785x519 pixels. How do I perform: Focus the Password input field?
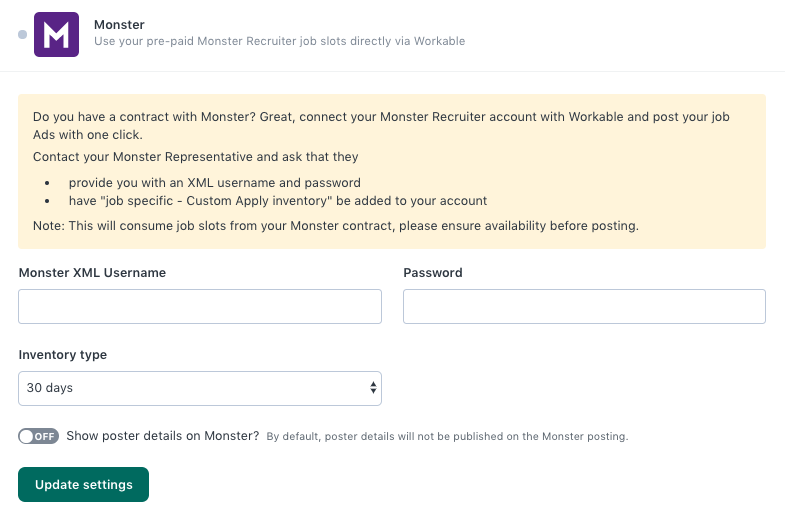point(584,306)
